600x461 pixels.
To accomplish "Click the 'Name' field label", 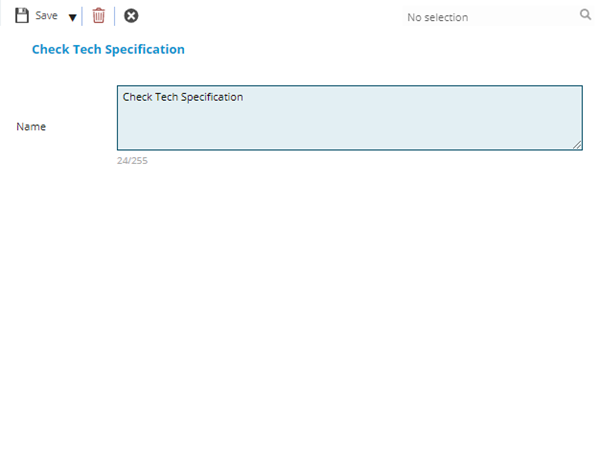I will 31,127.
